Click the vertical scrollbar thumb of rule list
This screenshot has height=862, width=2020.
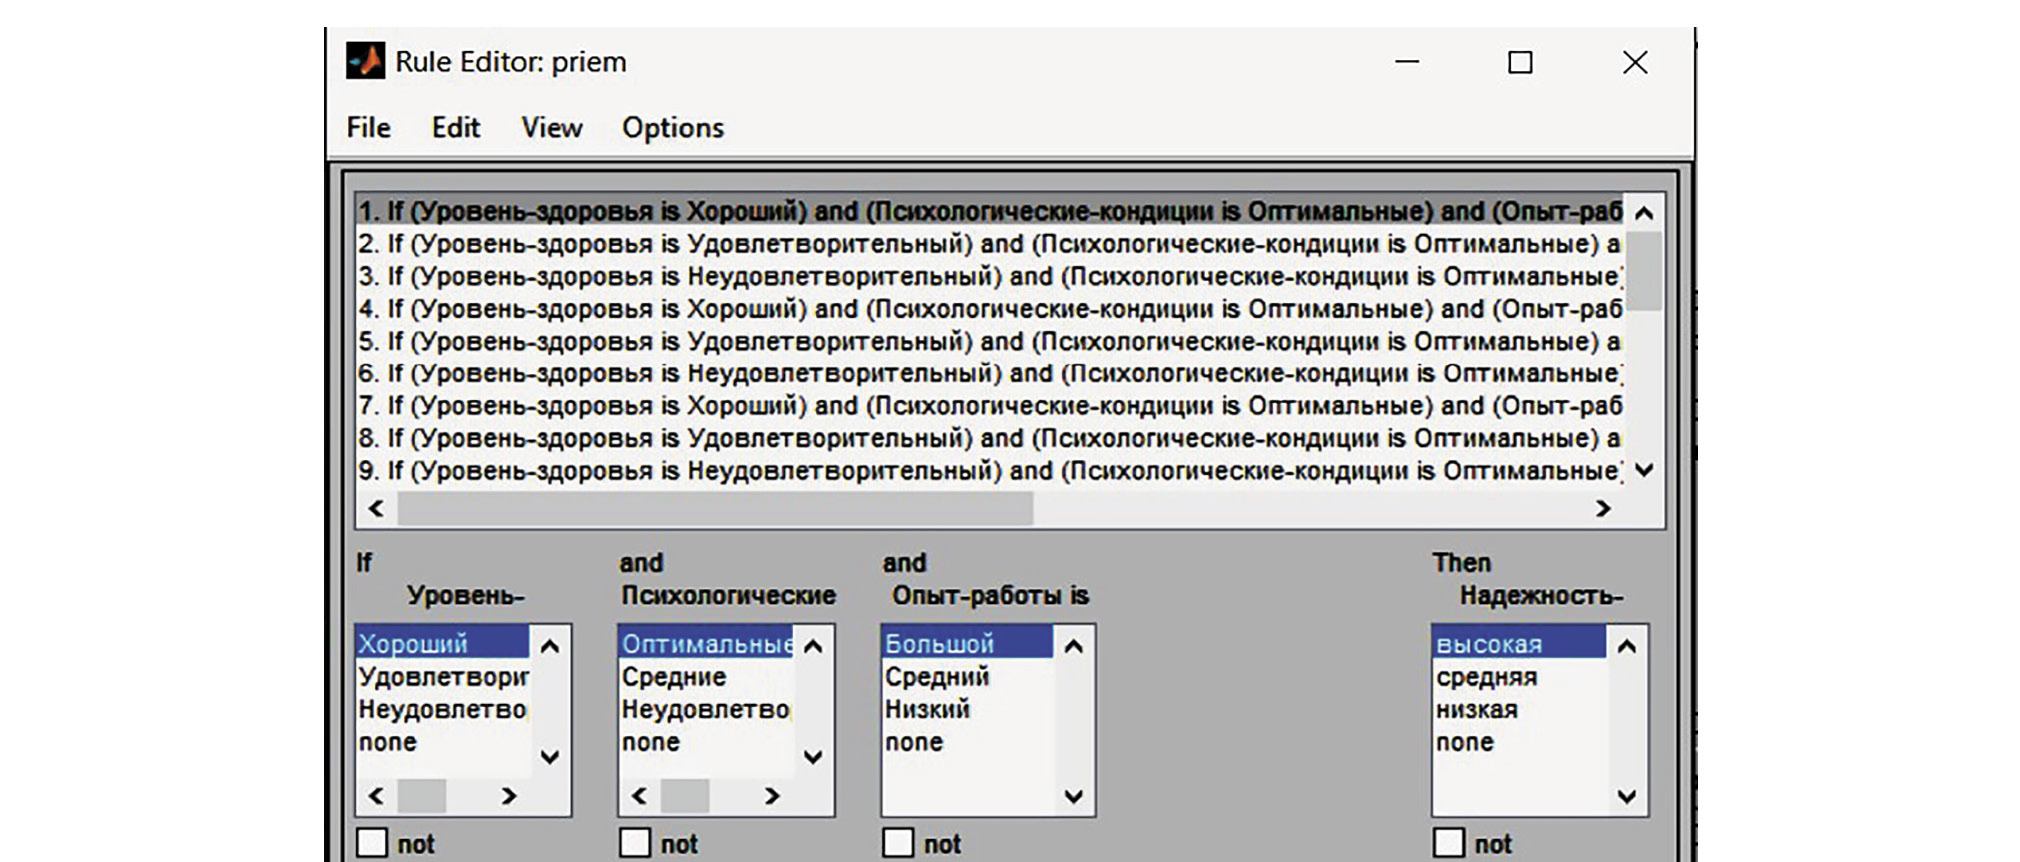tap(1644, 270)
